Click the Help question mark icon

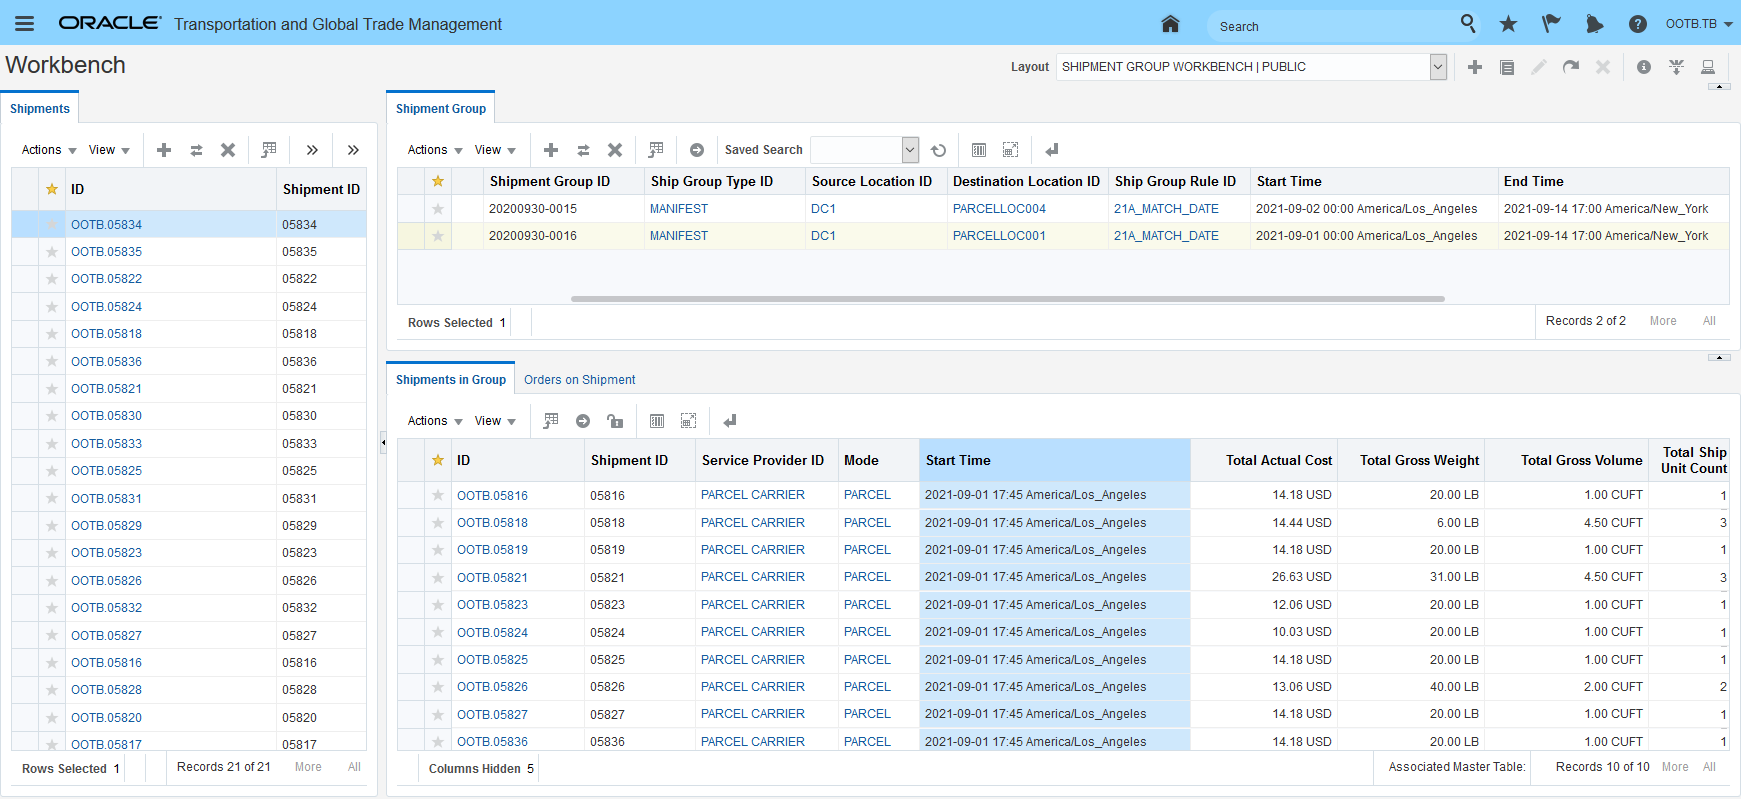coord(1637,24)
